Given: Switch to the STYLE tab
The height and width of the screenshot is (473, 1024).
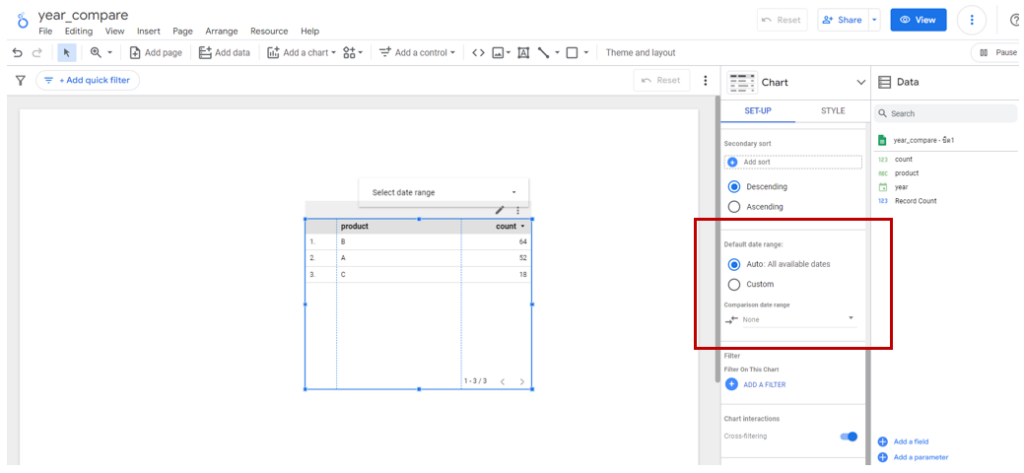Looking at the screenshot, I should tap(832, 111).
